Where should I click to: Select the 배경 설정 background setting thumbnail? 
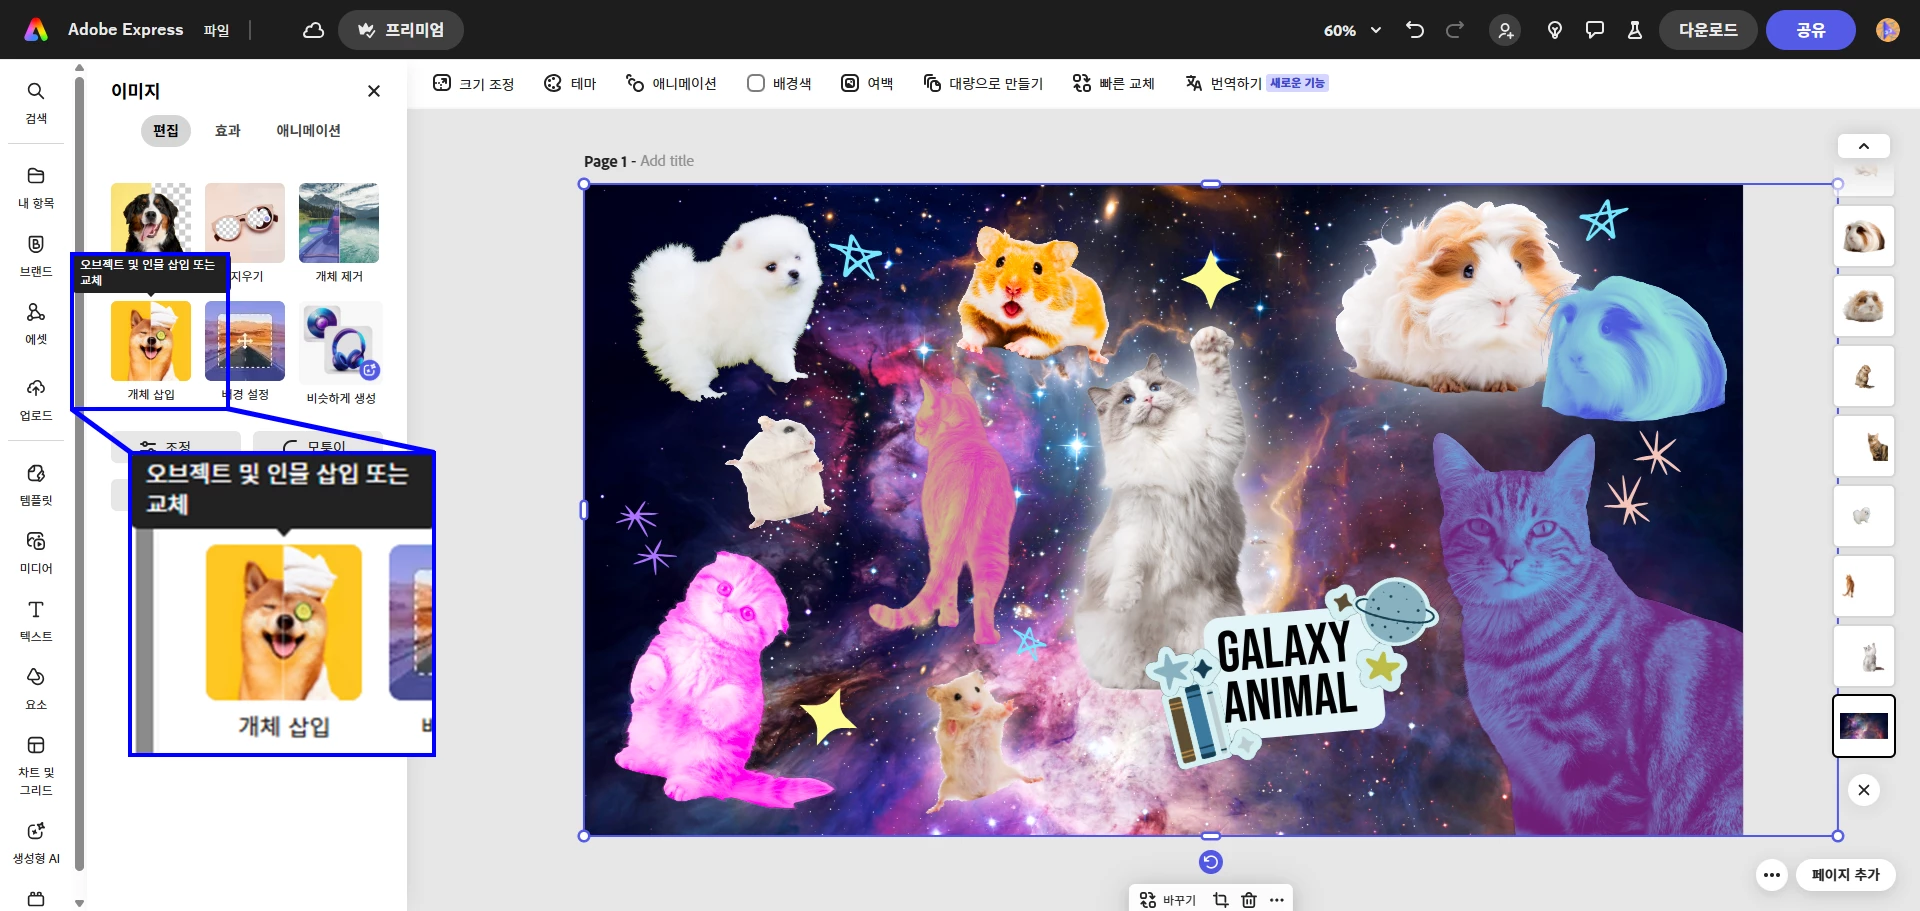tap(245, 341)
